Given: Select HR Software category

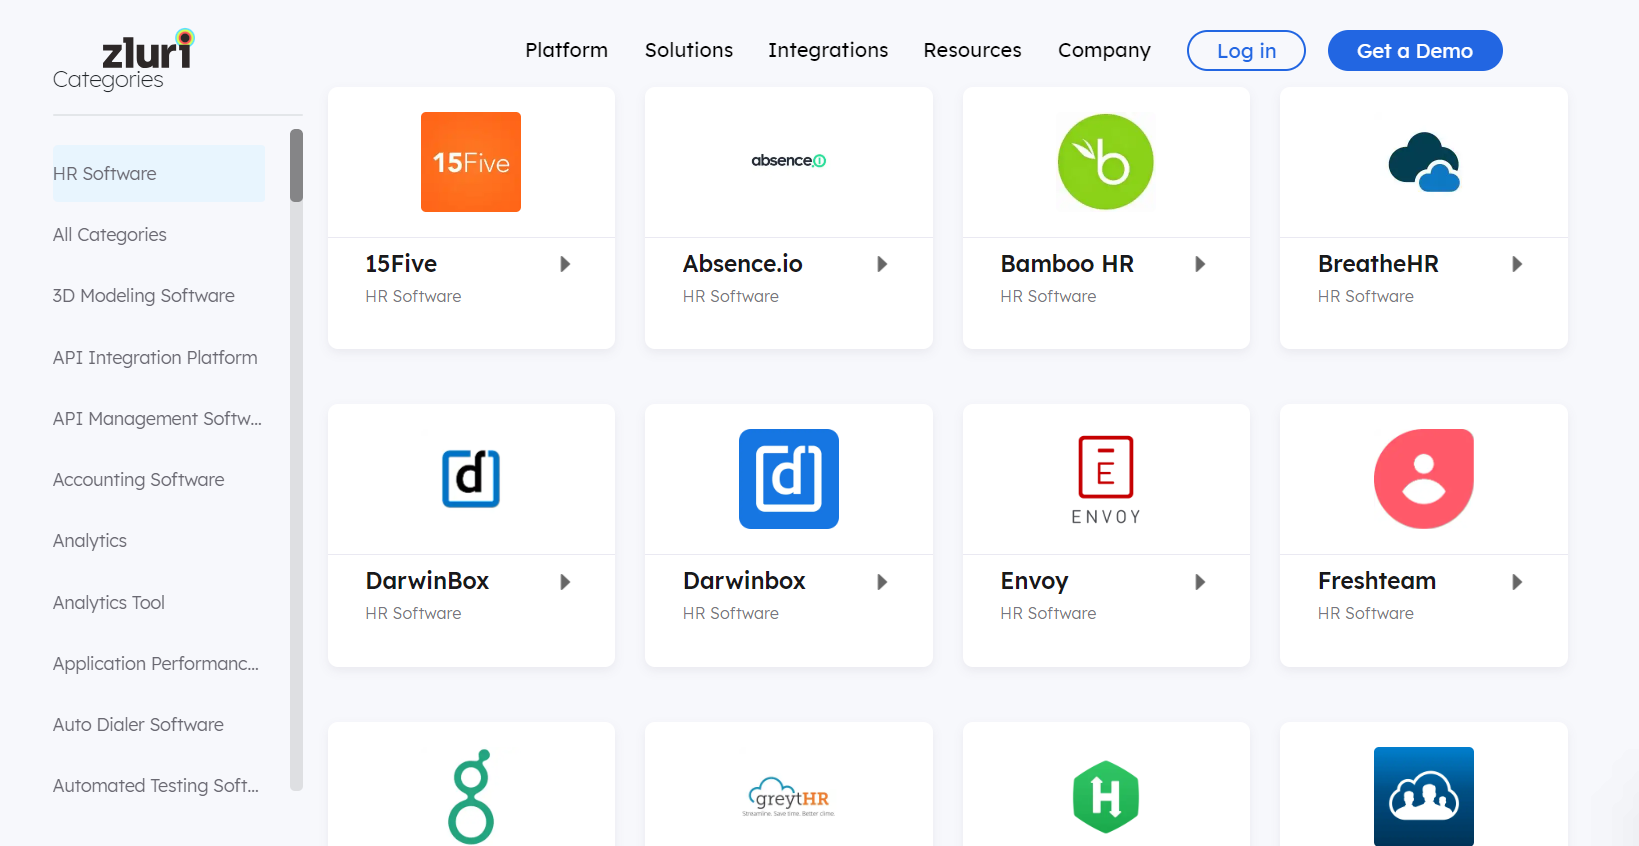Looking at the screenshot, I should [x=159, y=173].
